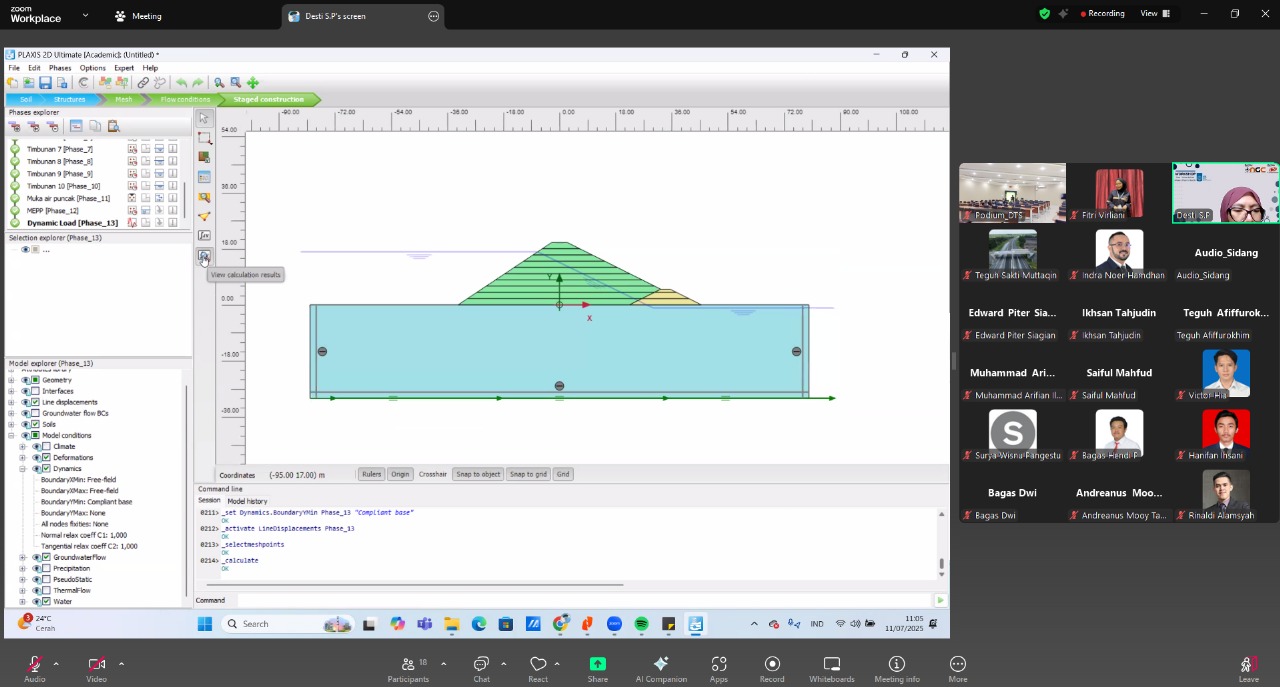Click the Rulers button

pyautogui.click(x=371, y=474)
